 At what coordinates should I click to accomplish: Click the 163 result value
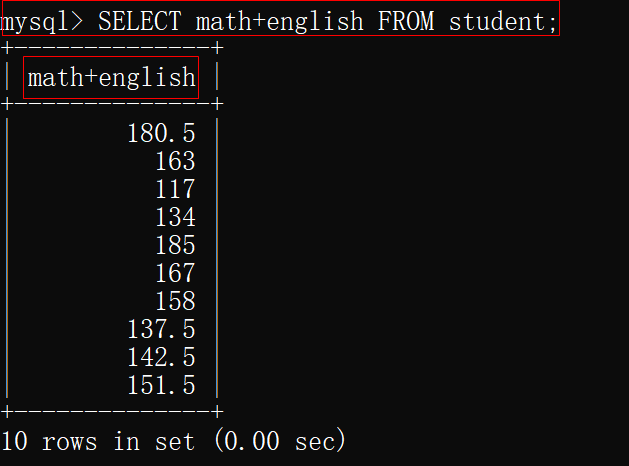pyautogui.click(x=175, y=161)
